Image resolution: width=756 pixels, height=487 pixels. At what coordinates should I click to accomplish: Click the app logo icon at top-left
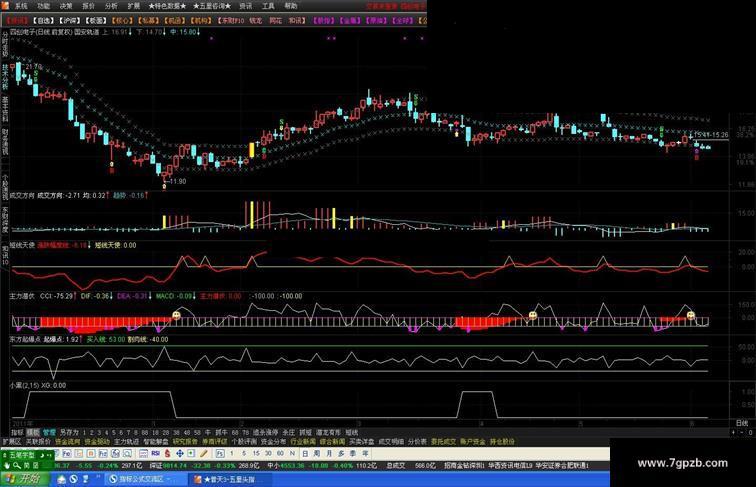point(5,6)
